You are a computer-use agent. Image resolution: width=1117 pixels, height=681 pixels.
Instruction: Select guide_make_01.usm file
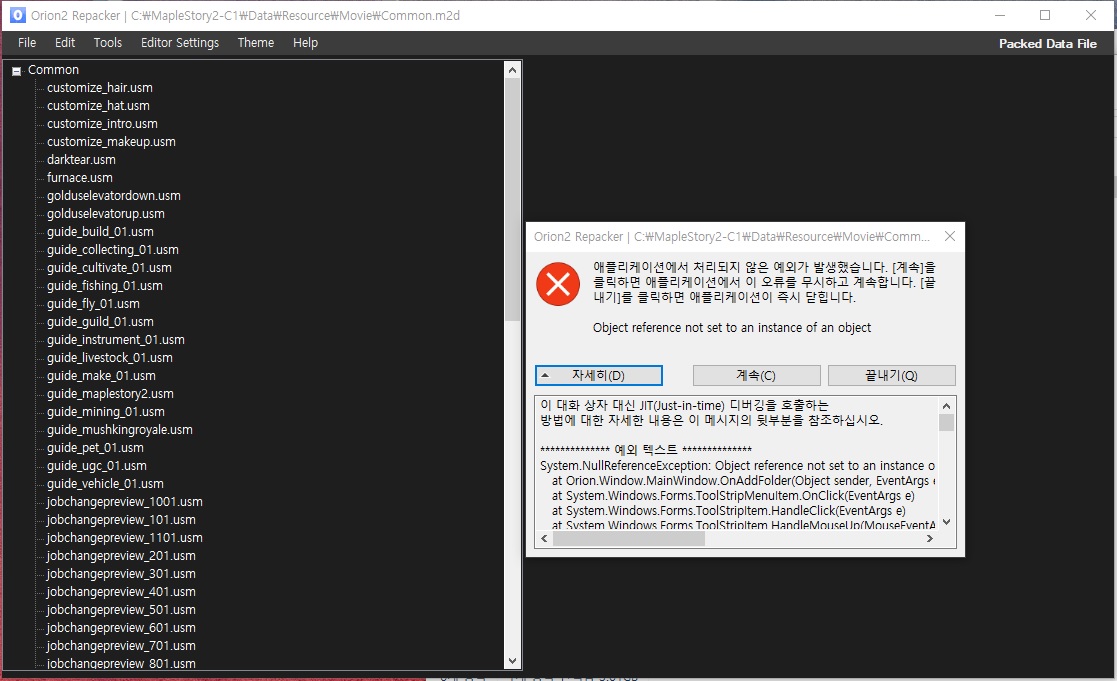click(101, 375)
